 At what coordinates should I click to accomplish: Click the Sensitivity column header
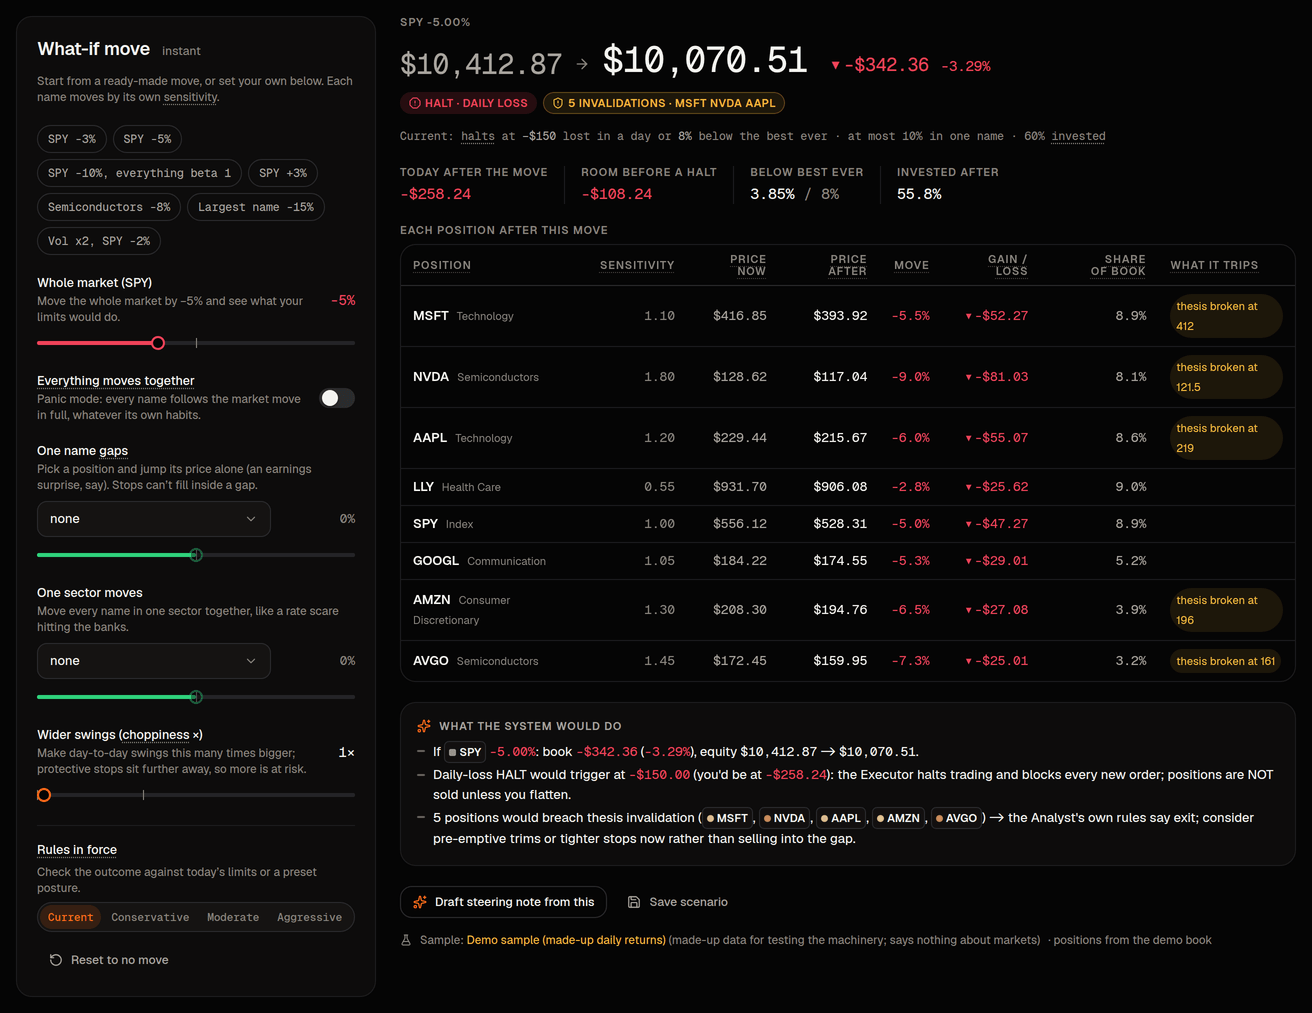pyautogui.click(x=637, y=265)
